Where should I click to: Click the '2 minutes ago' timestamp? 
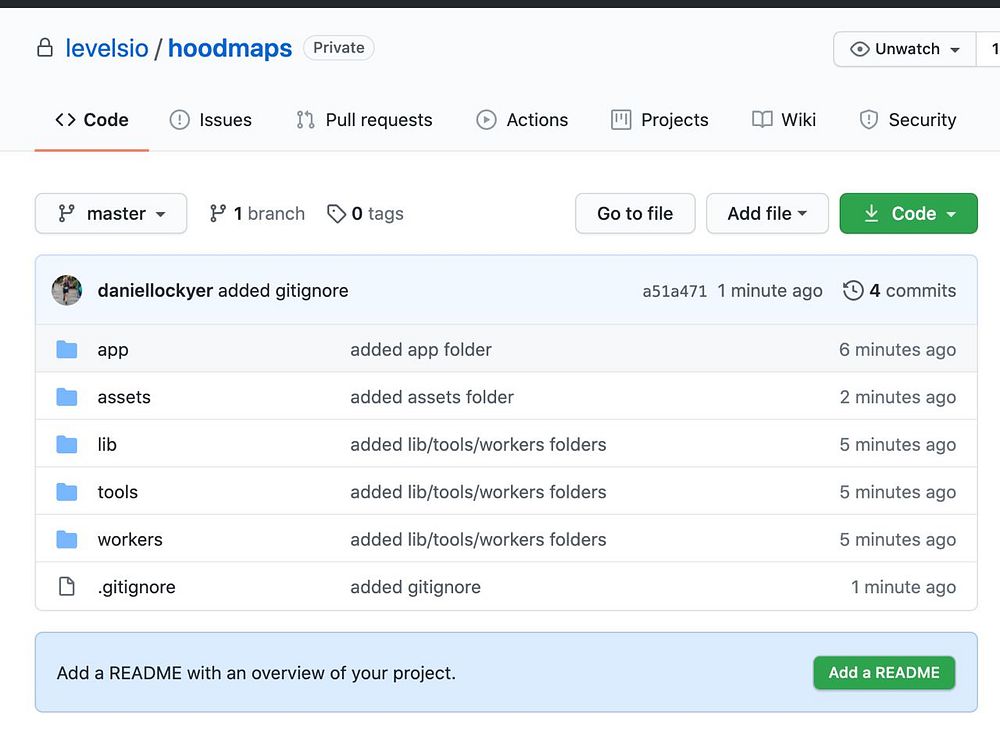pyautogui.click(x=897, y=397)
